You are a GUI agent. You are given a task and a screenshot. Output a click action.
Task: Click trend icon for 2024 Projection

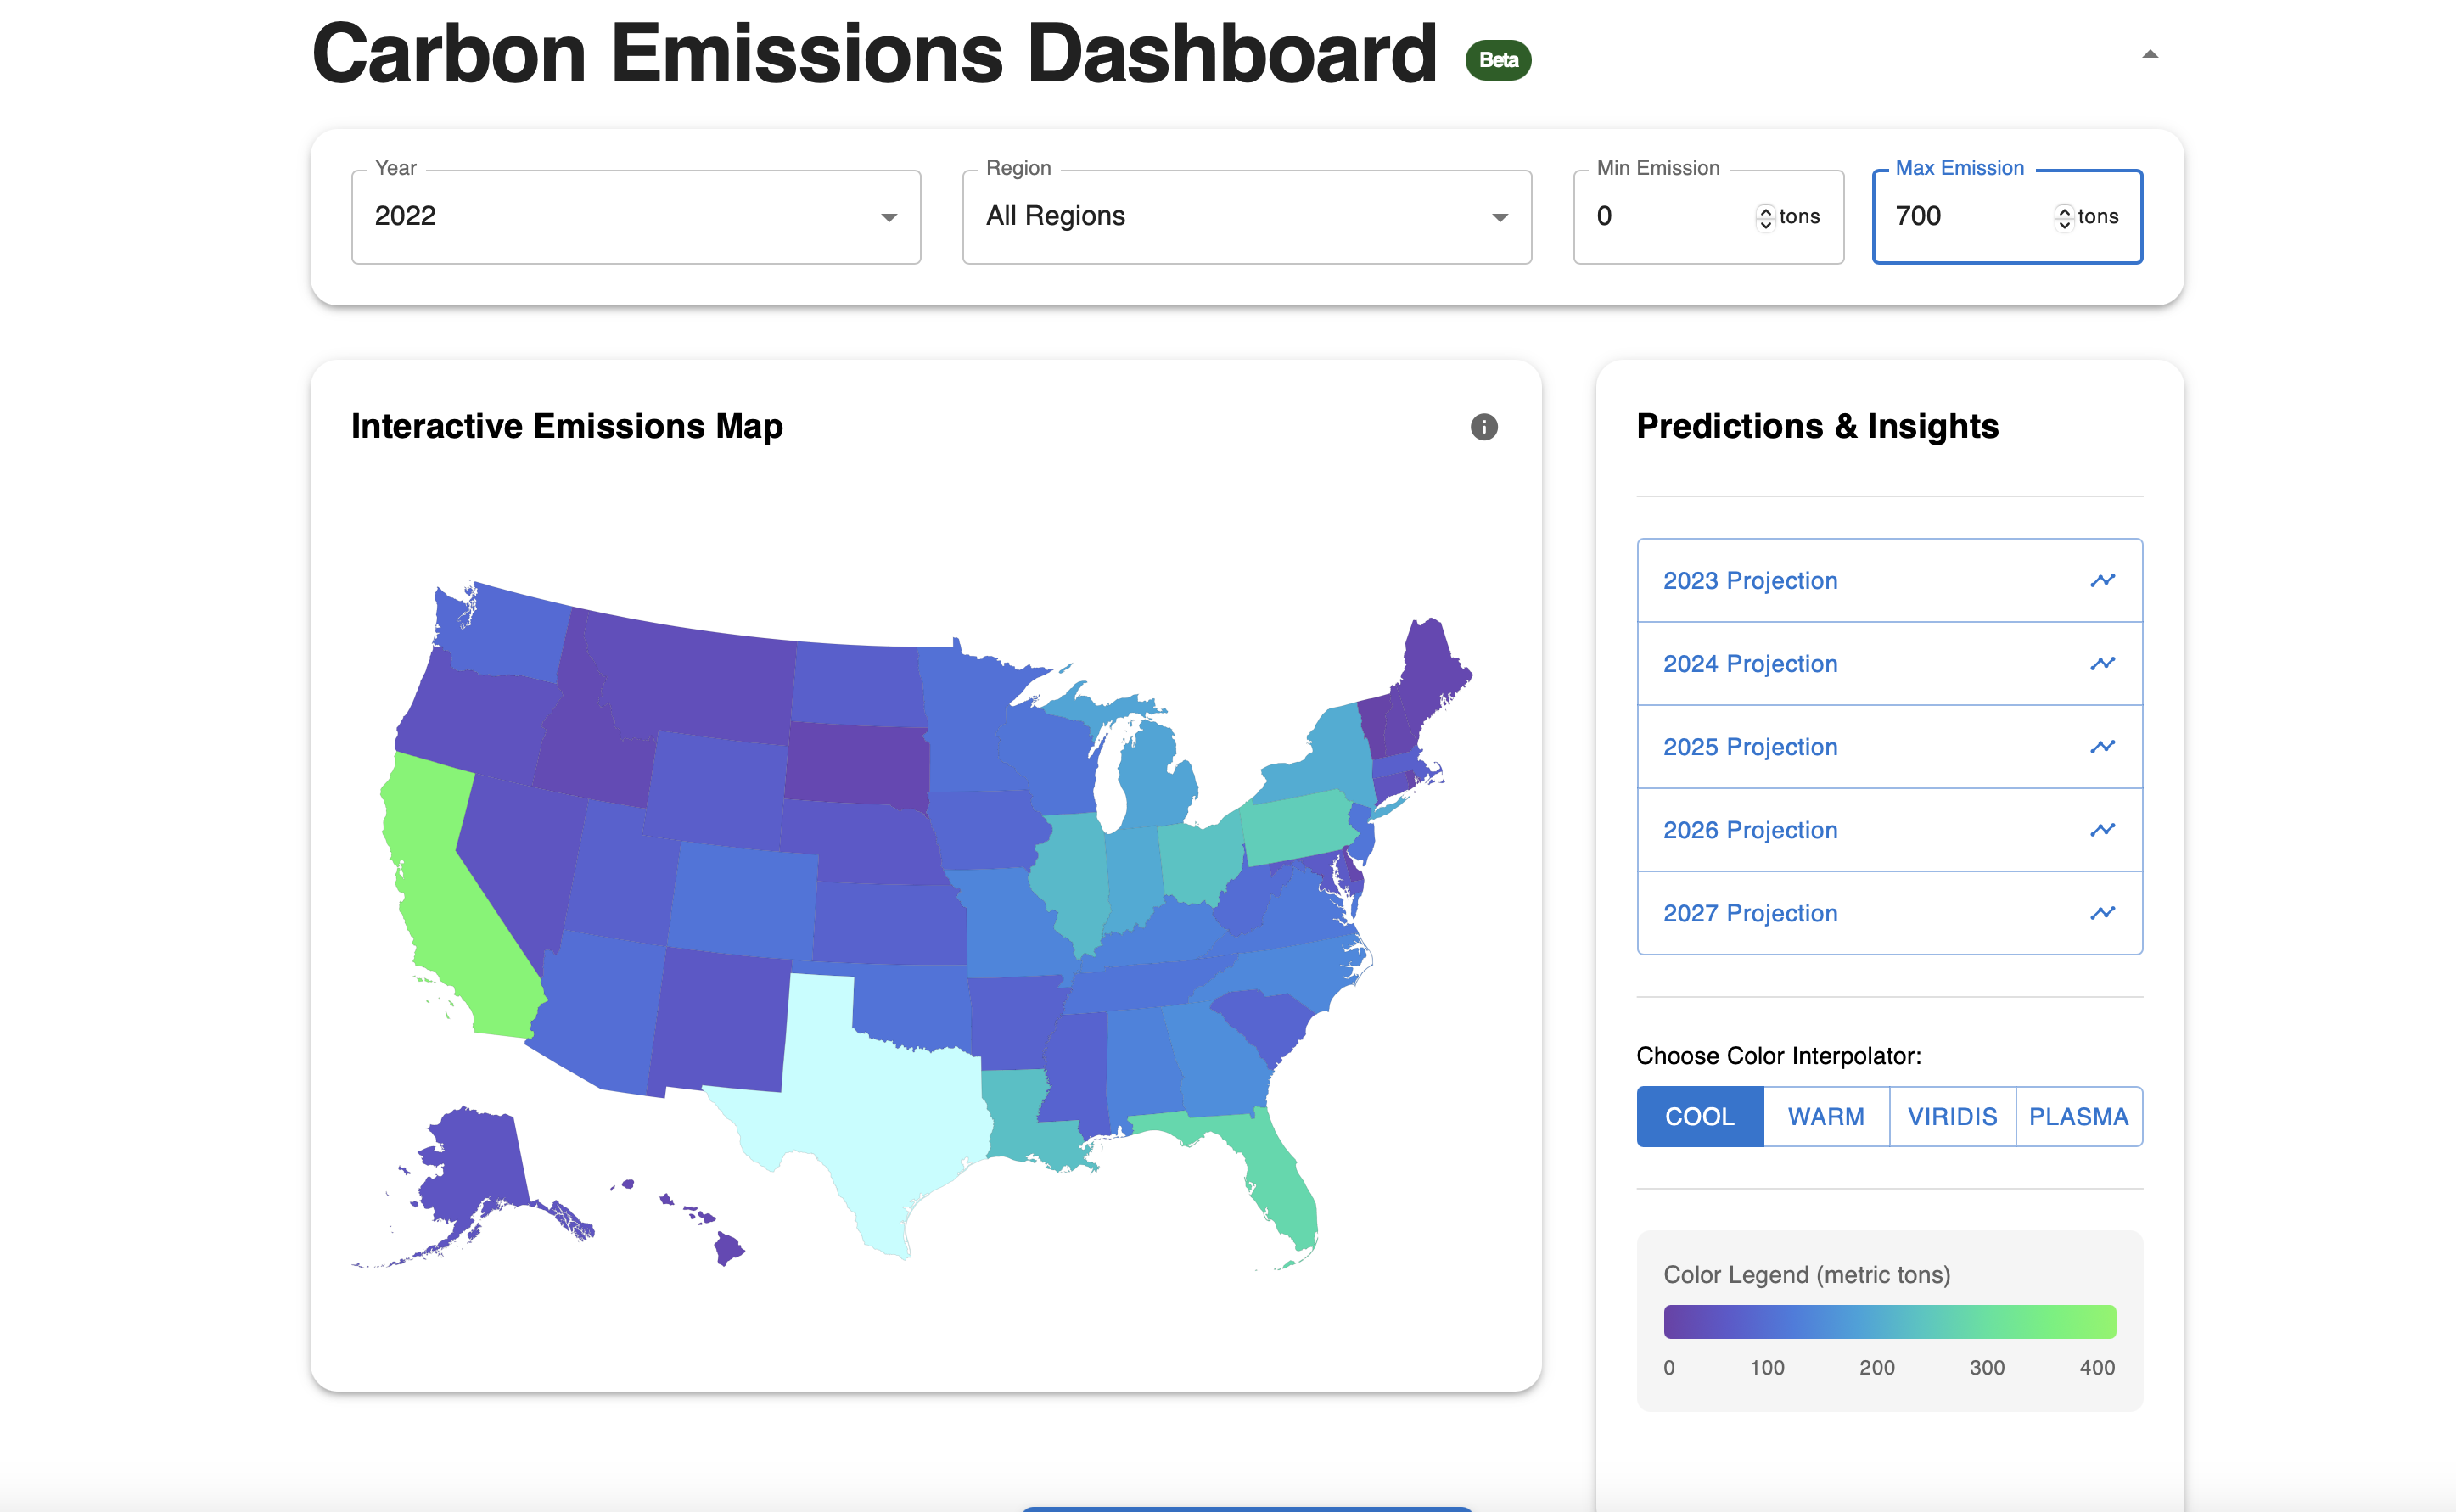click(x=2102, y=663)
